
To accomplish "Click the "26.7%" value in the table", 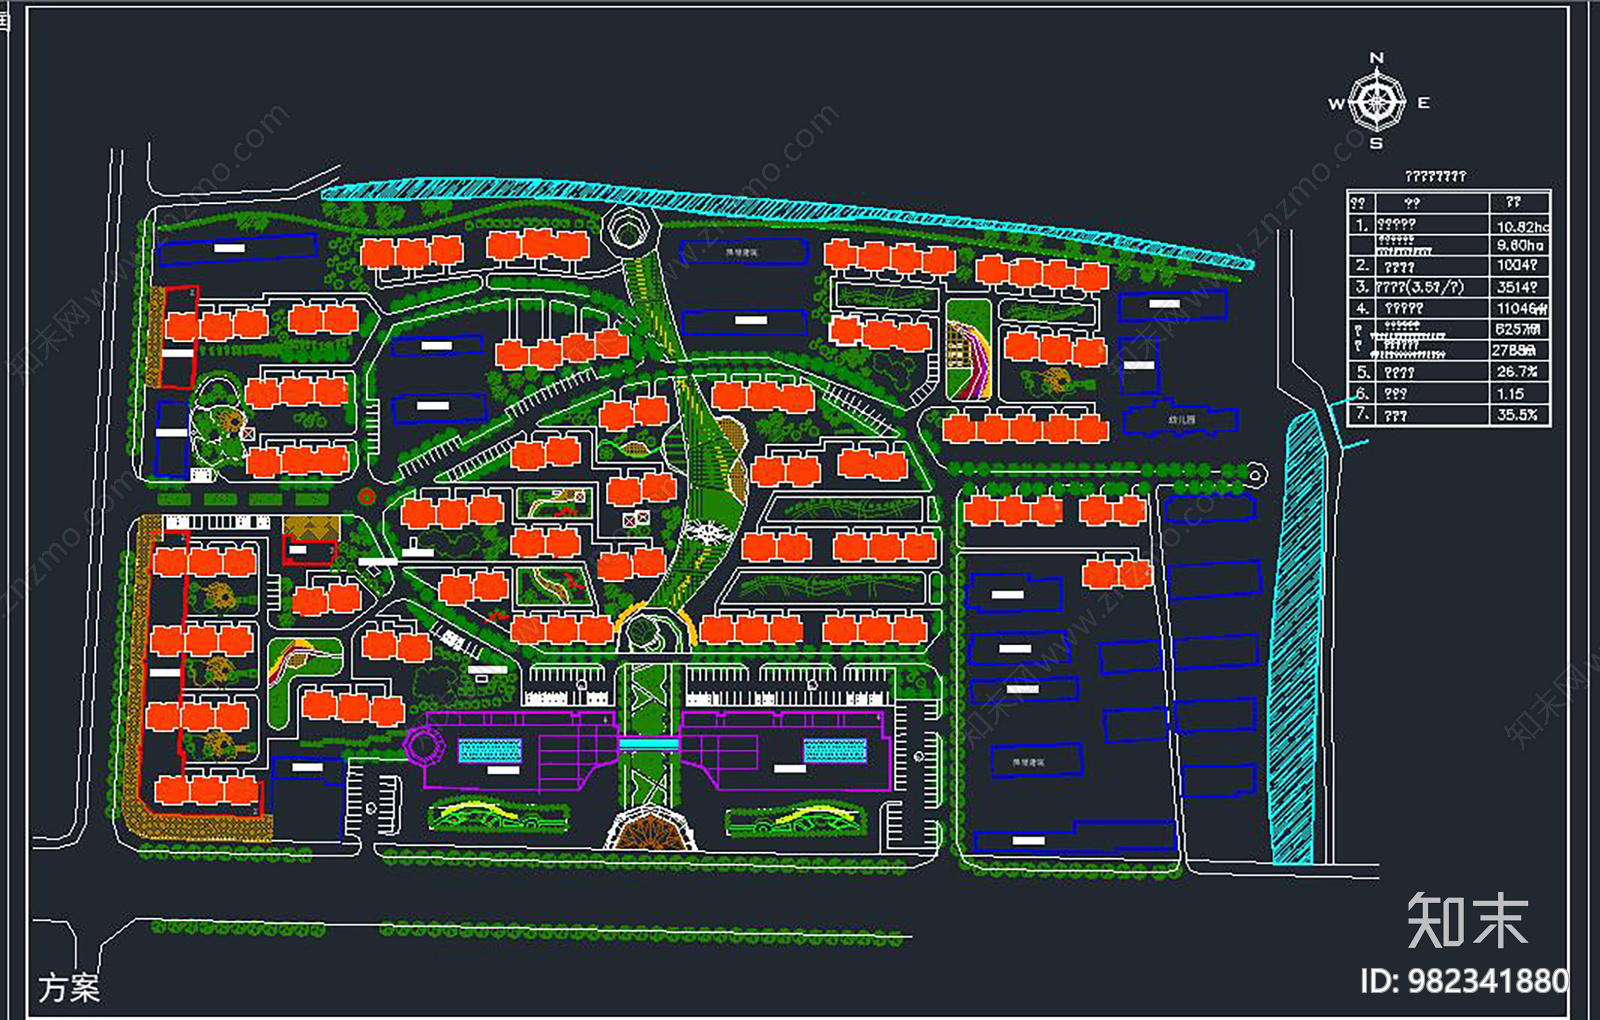I will pos(1517,371).
